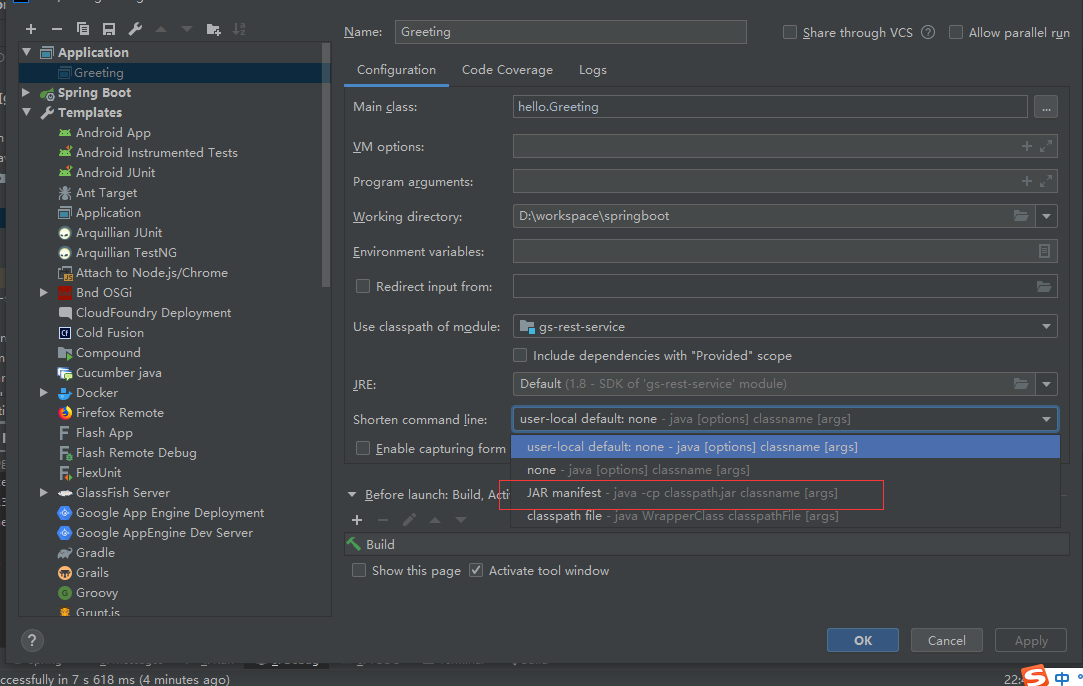Toggle Enable capturing form snapshots checkbox
1083x686 pixels.
pos(363,448)
